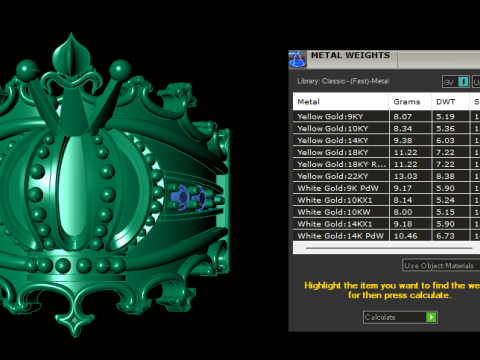Click the Library: Classic - (Fast)-Metal label
480x360 pixels.
coord(343,81)
